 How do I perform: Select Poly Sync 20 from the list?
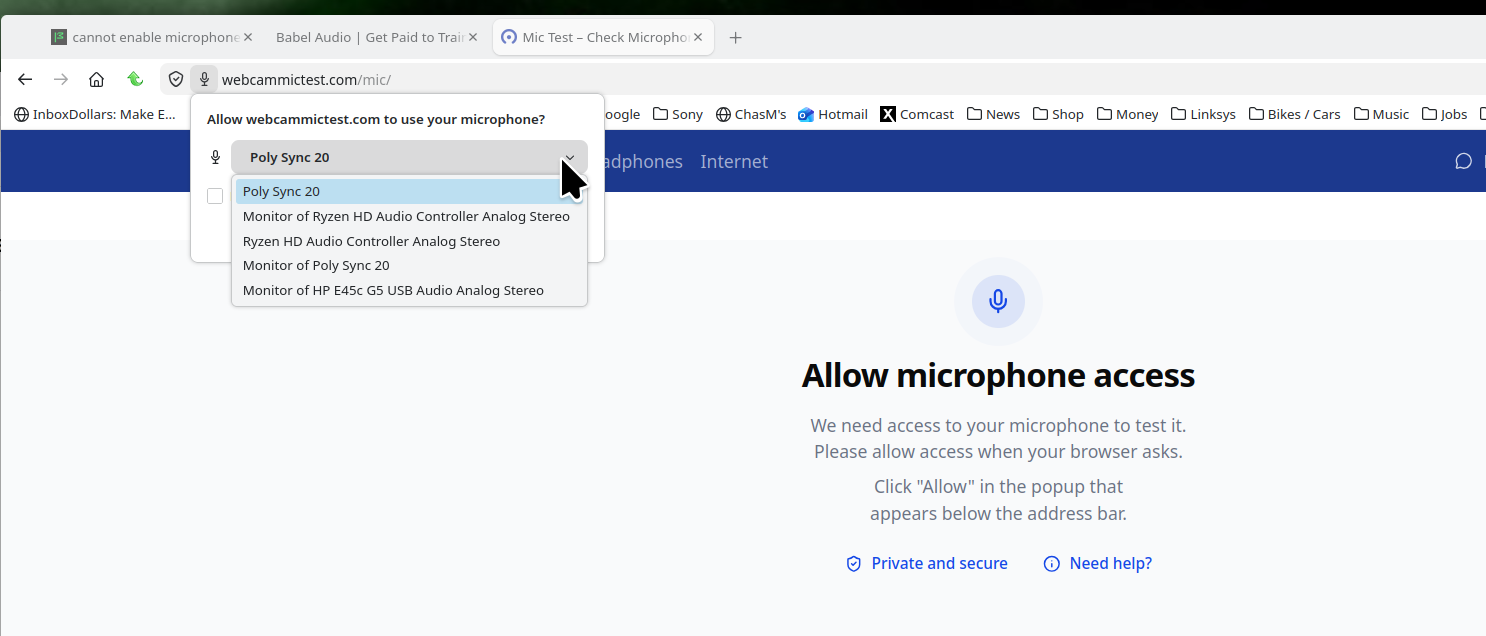click(x=409, y=191)
